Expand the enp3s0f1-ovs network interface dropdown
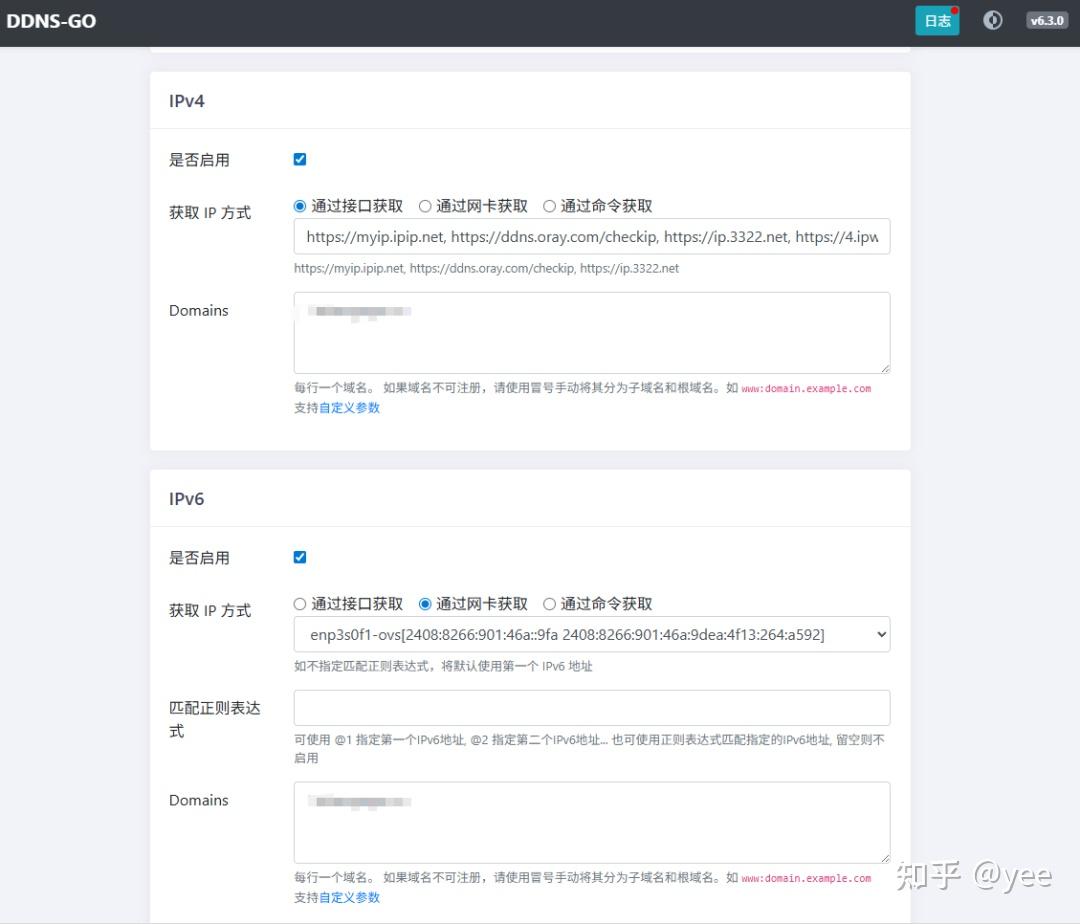 pos(591,634)
